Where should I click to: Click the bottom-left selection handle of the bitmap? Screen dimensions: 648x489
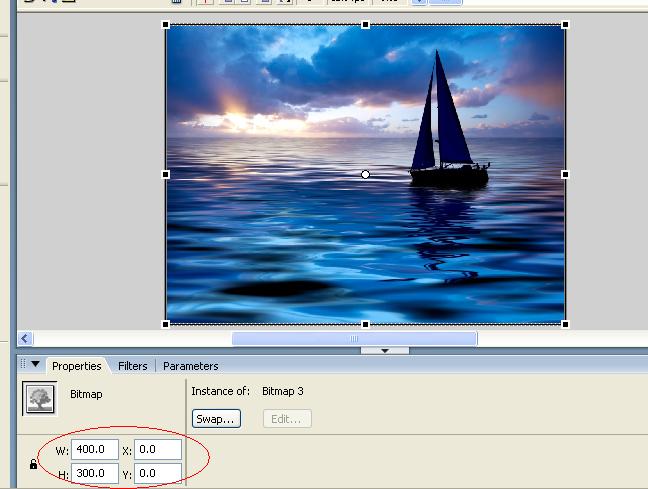pos(166,324)
